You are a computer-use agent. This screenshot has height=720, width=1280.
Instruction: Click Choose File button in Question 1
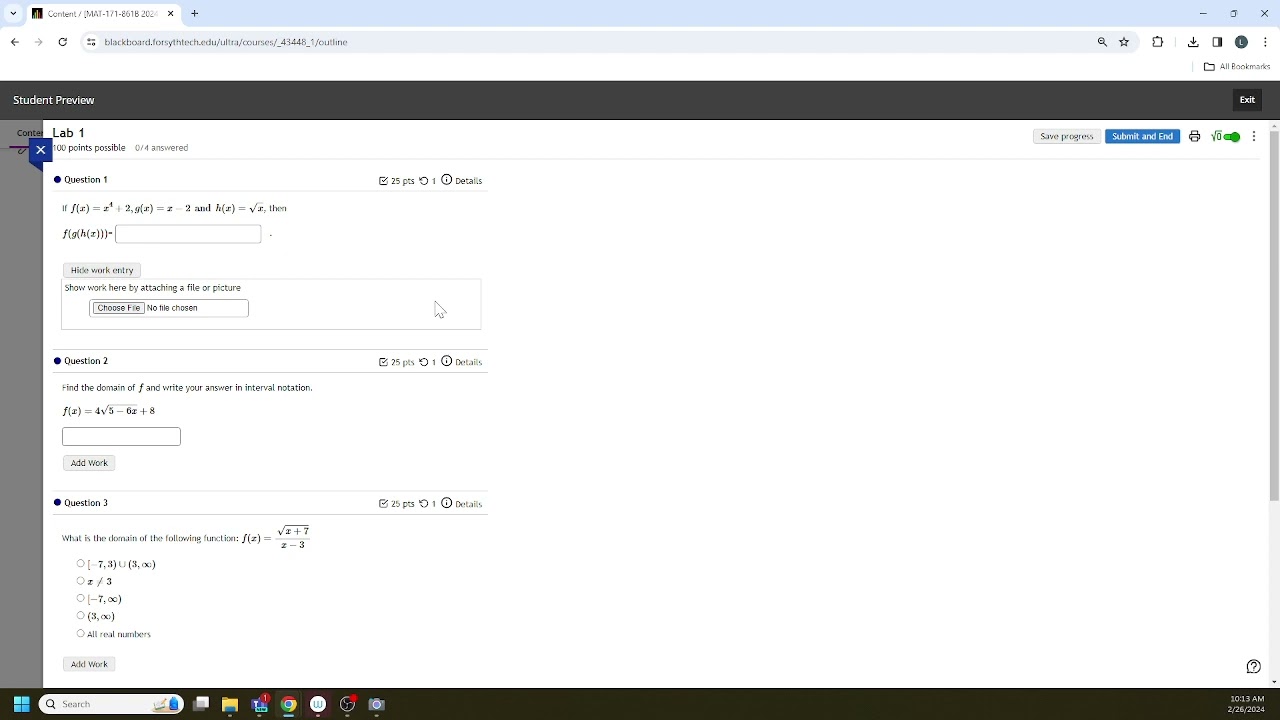(119, 308)
